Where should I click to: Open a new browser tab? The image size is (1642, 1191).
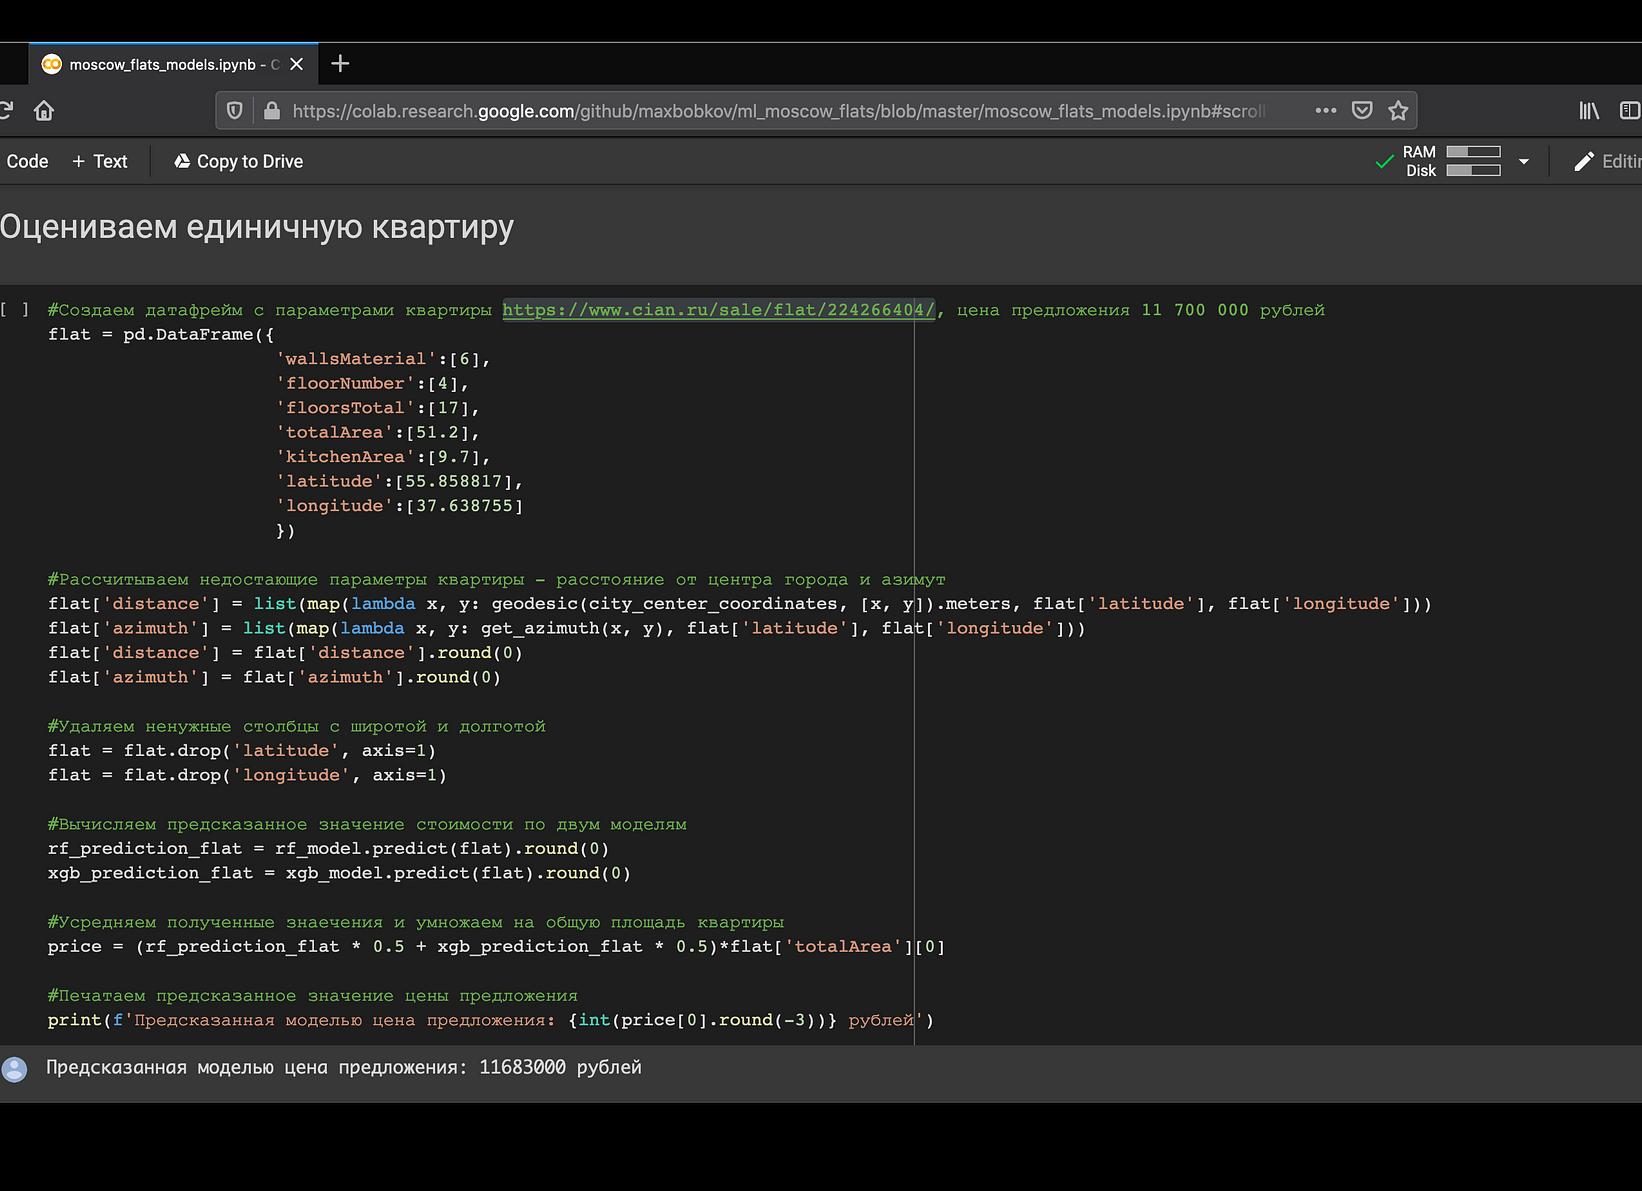click(340, 64)
